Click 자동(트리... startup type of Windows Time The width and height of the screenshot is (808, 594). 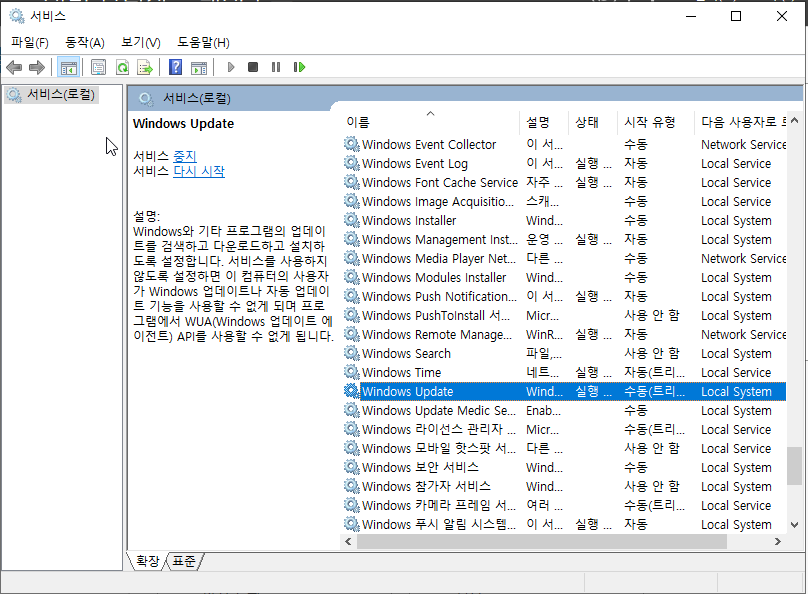point(654,372)
